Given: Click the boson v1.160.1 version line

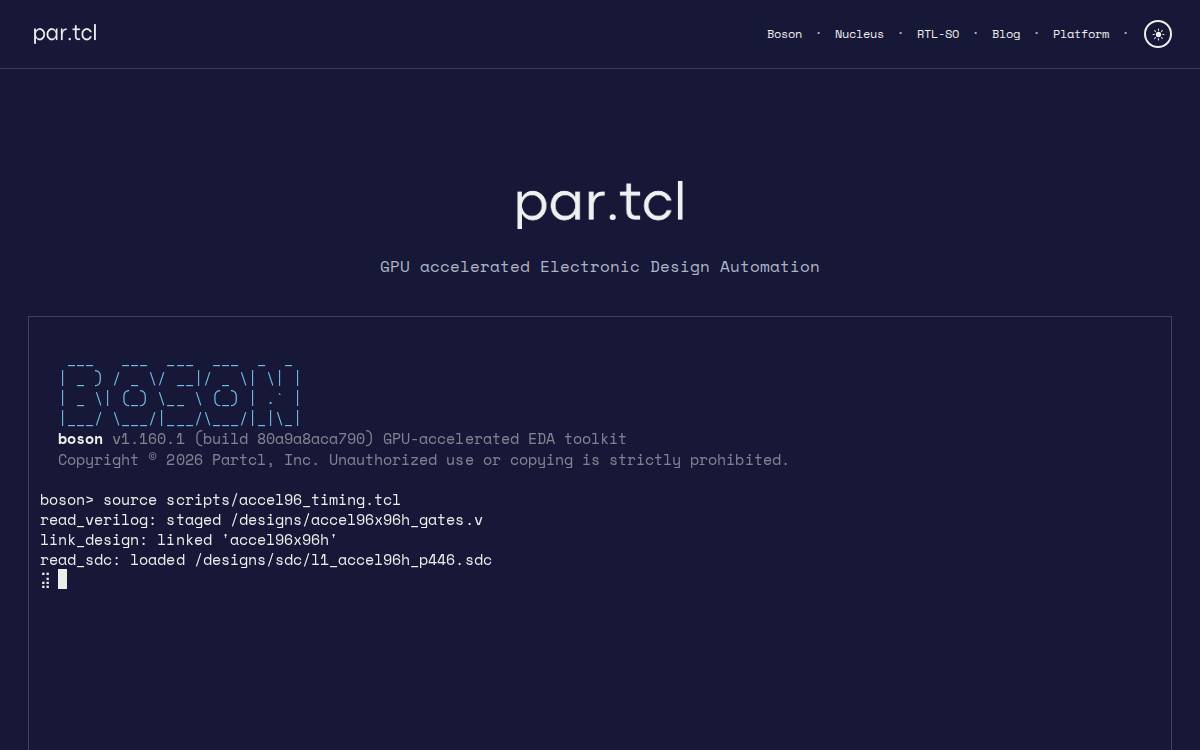Looking at the screenshot, I should tap(342, 439).
